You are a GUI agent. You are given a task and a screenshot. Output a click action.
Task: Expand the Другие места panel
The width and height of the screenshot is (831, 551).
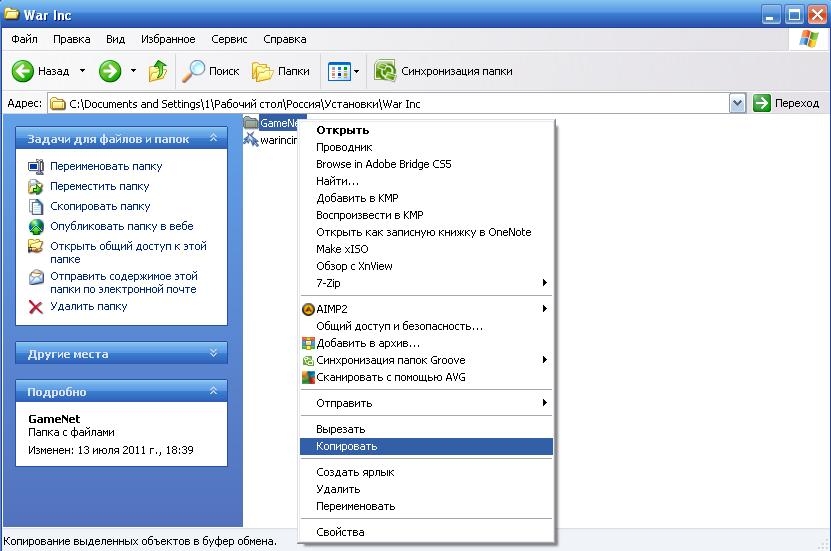pyautogui.click(x=213, y=353)
